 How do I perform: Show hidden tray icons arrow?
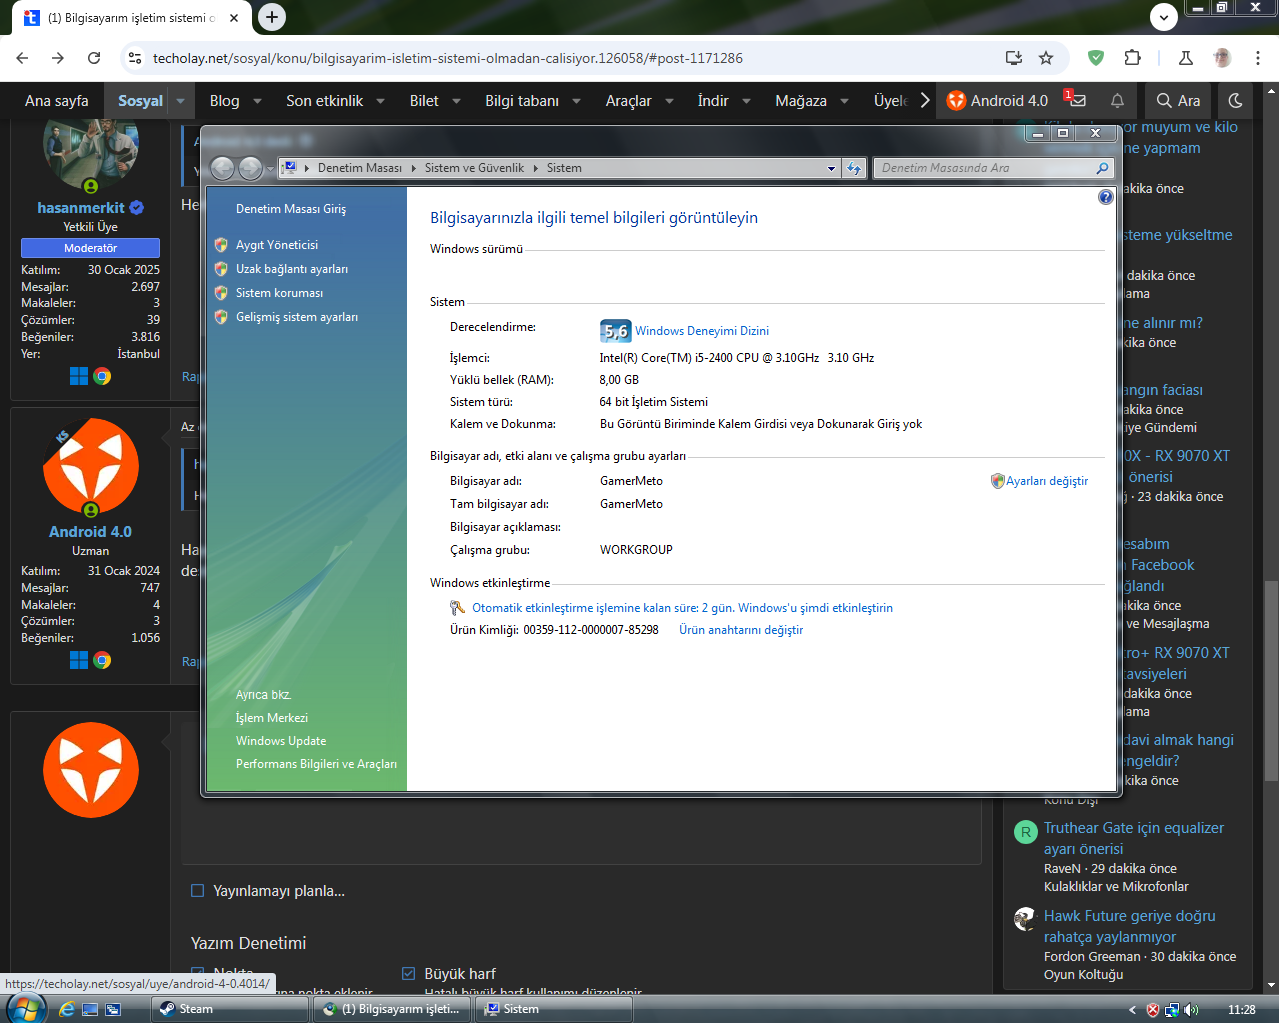[1132, 1010]
